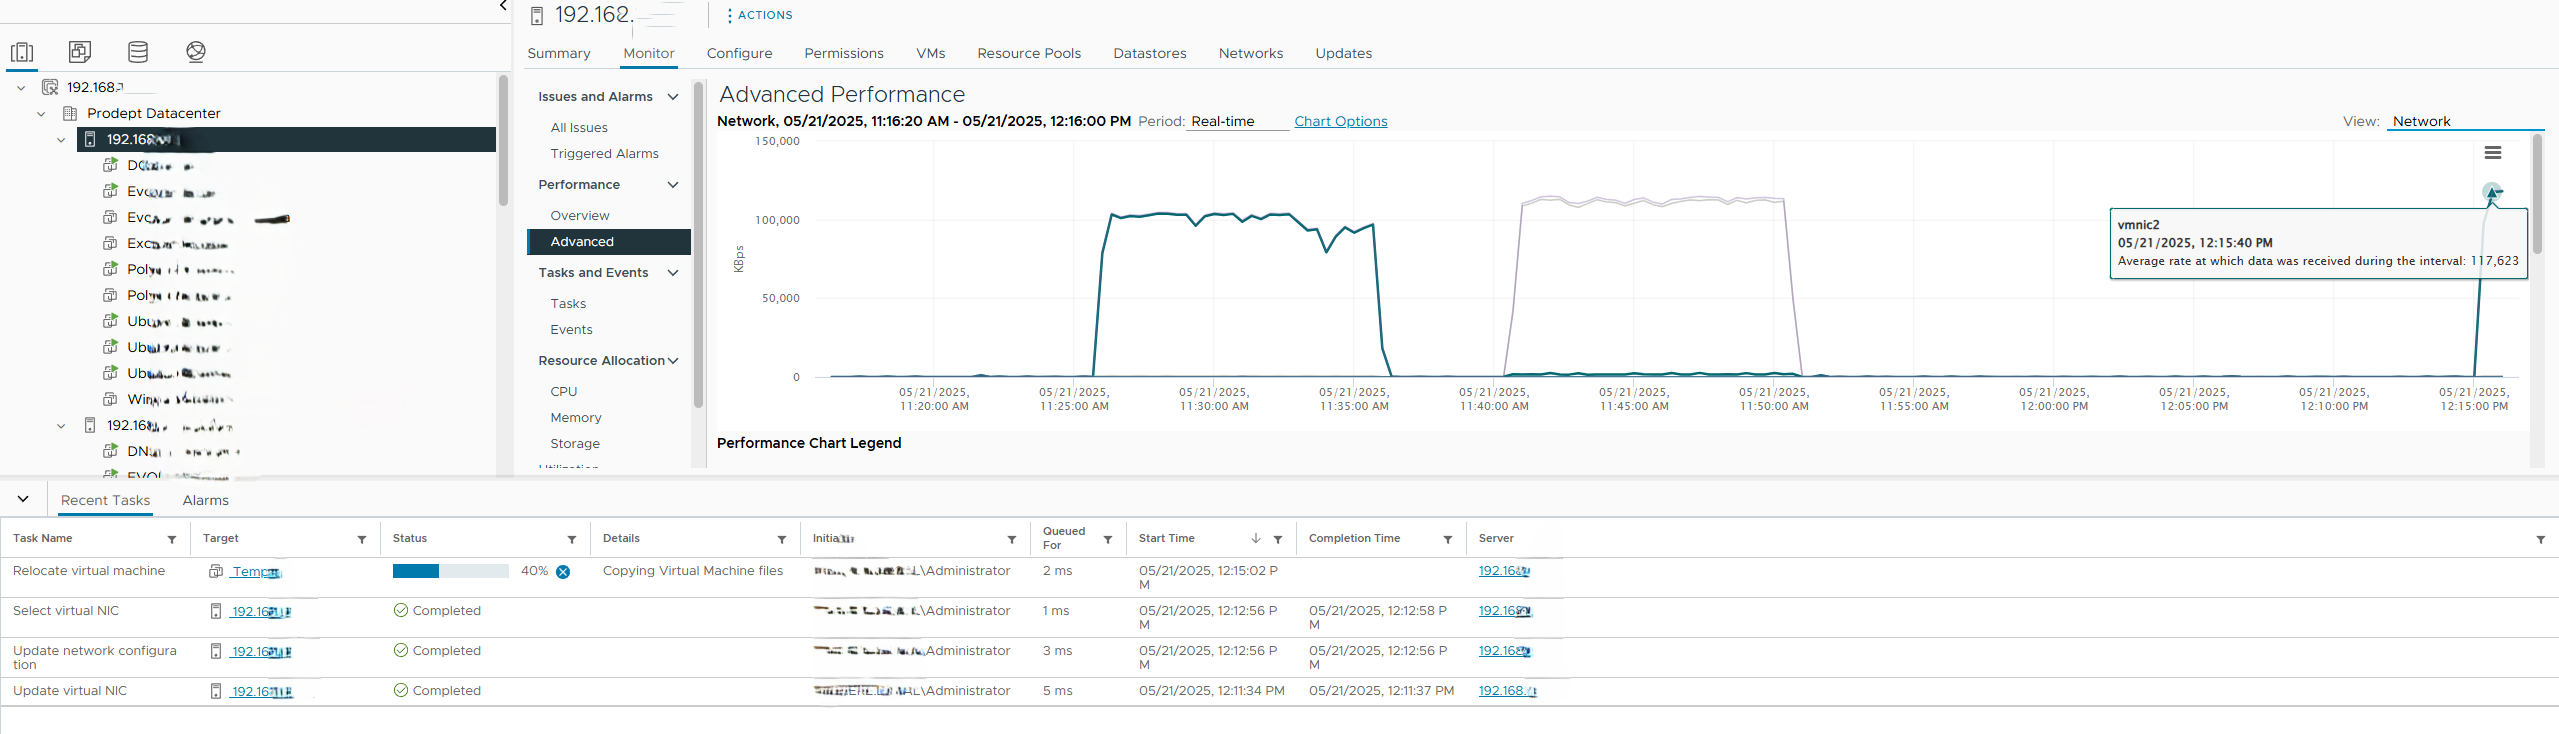Collapse the Issues and Alarms section
The width and height of the screenshot is (2559, 734).
pyautogui.click(x=673, y=97)
